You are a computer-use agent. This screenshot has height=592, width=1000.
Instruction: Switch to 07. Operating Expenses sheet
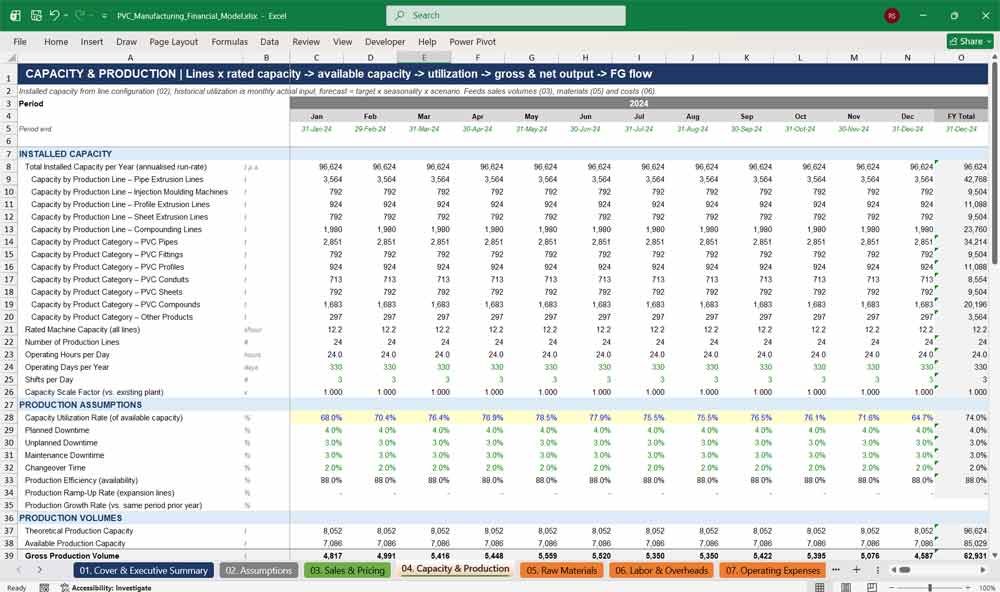(x=772, y=570)
